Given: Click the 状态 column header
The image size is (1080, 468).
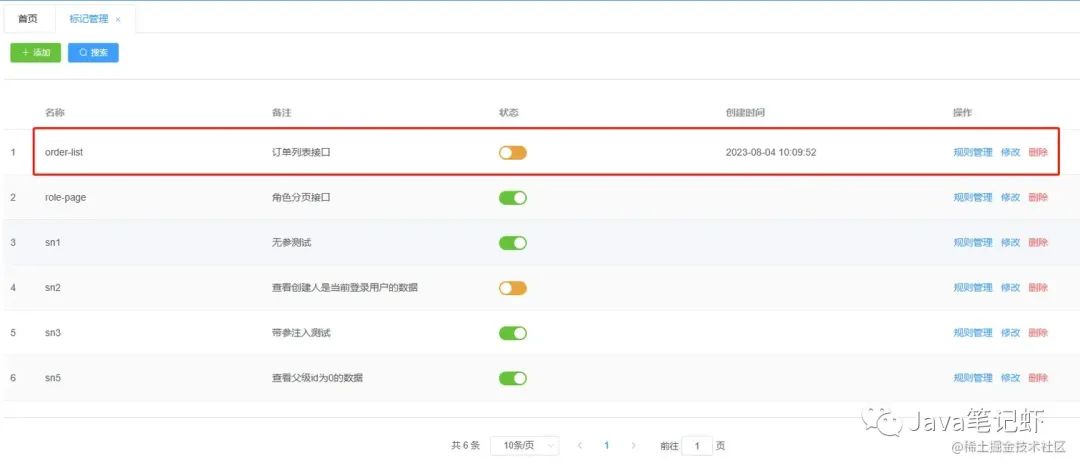Looking at the screenshot, I should [x=508, y=112].
